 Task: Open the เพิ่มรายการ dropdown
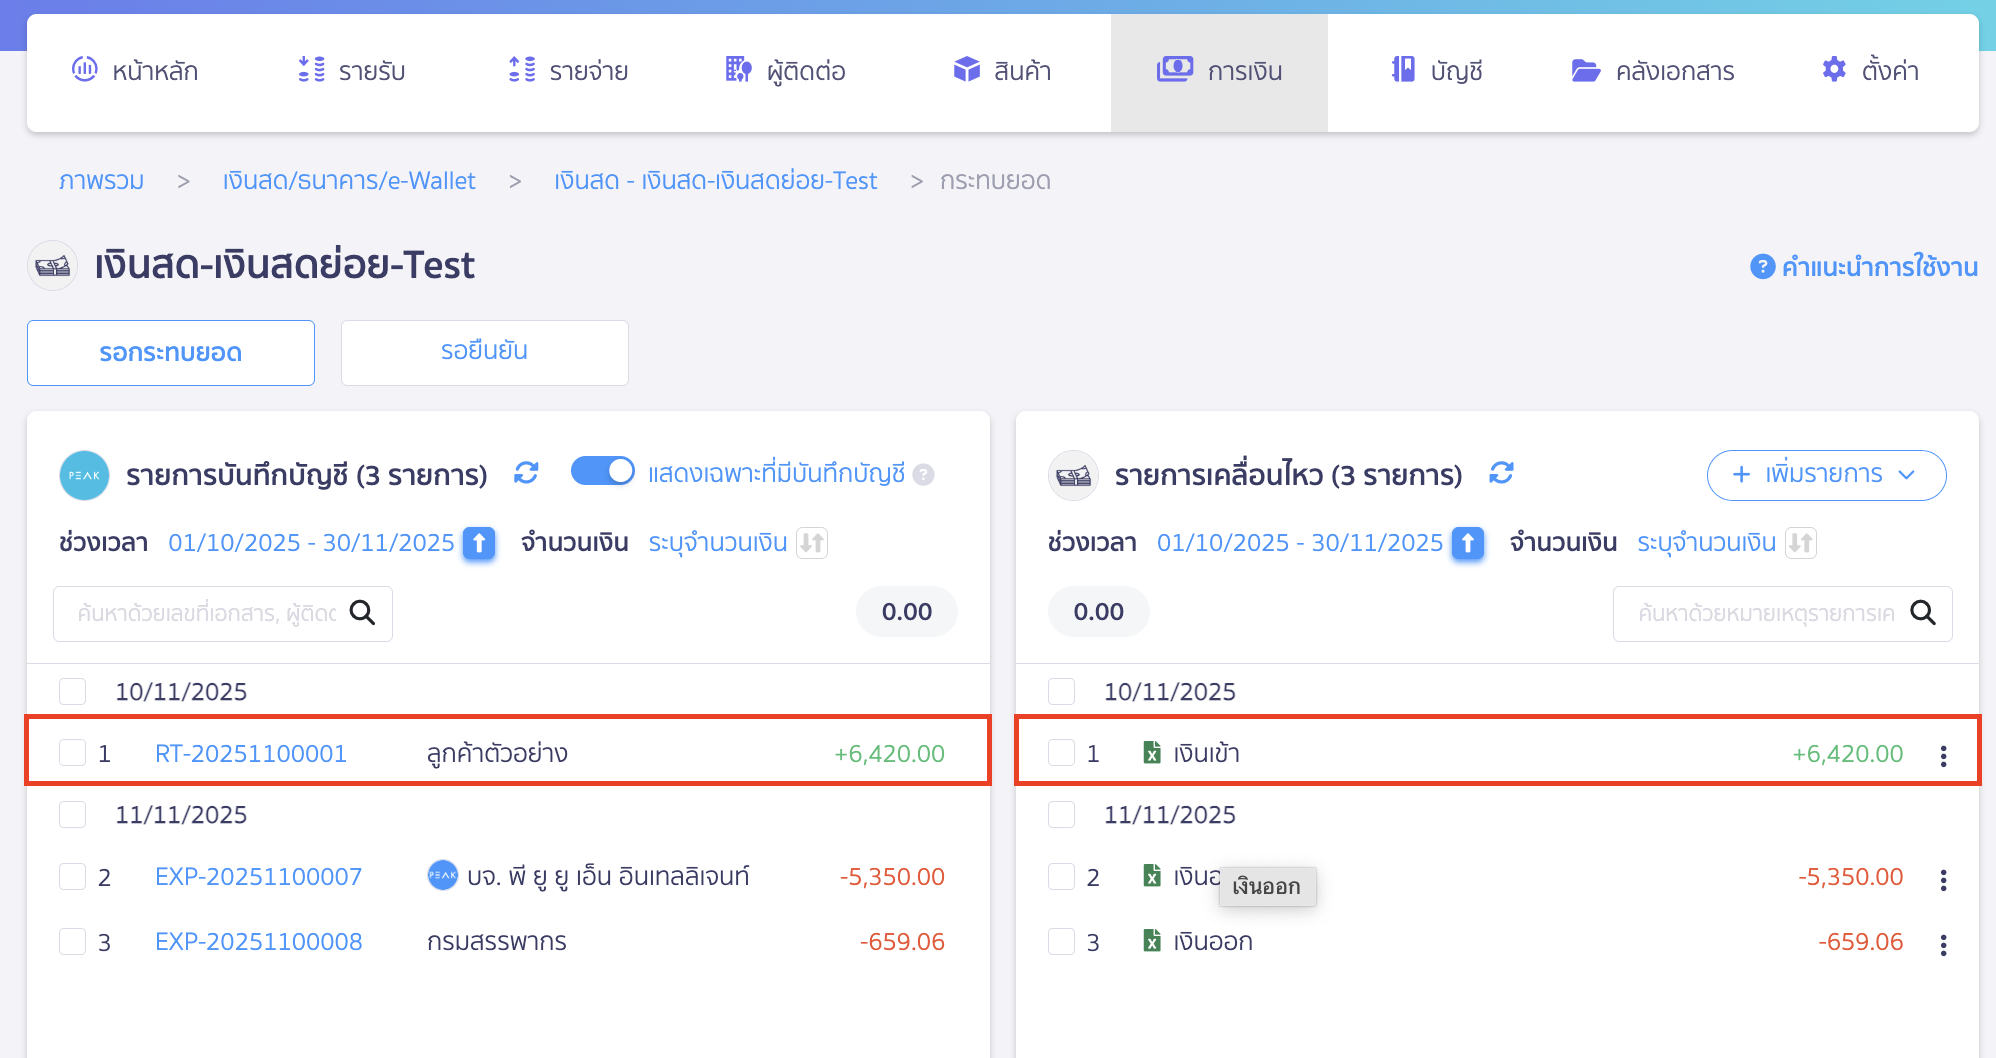pos(1826,475)
